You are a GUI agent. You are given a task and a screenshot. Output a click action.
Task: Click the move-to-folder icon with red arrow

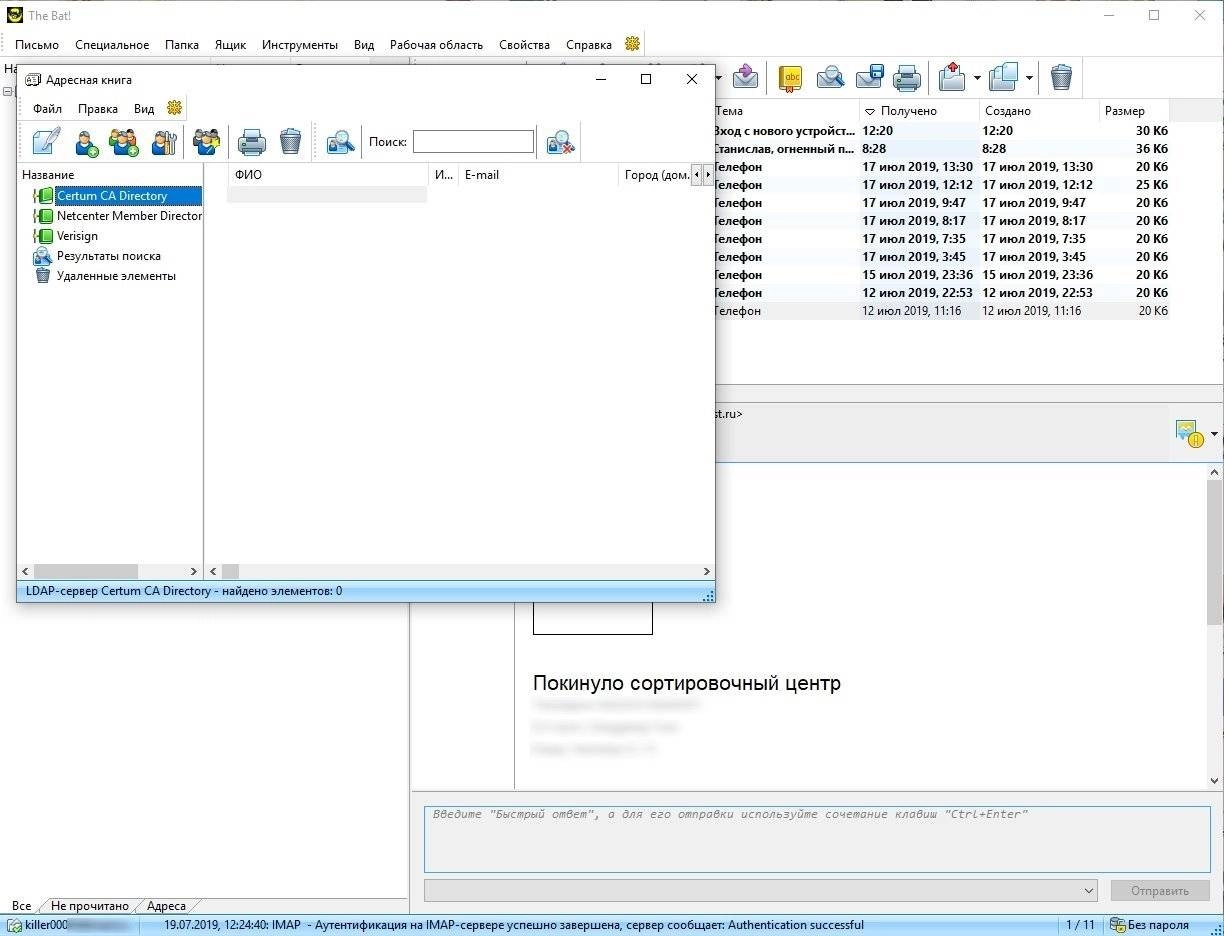coord(952,77)
